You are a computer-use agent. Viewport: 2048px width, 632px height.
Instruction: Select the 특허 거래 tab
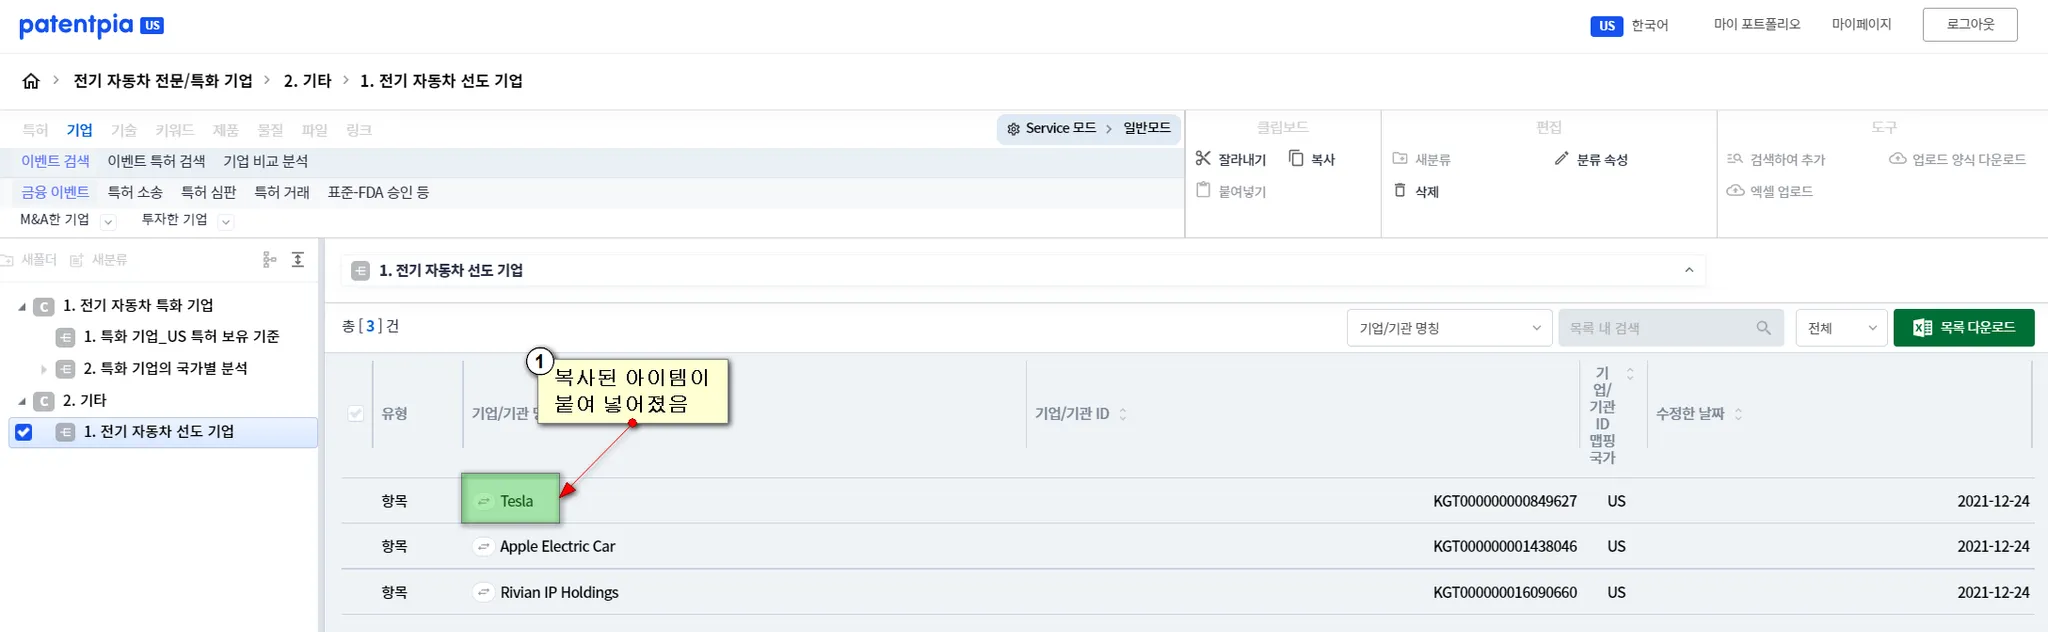tap(282, 192)
